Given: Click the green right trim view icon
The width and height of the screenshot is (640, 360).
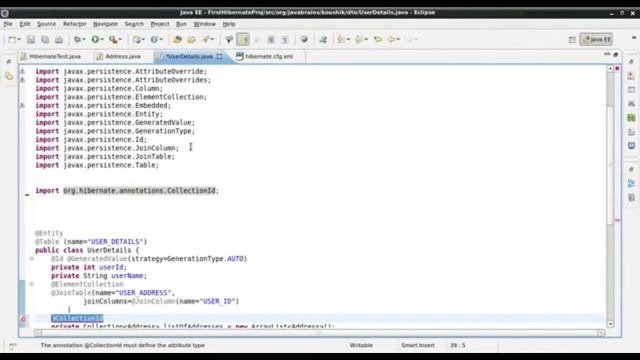Looking at the screenshot, I should 631,118.
